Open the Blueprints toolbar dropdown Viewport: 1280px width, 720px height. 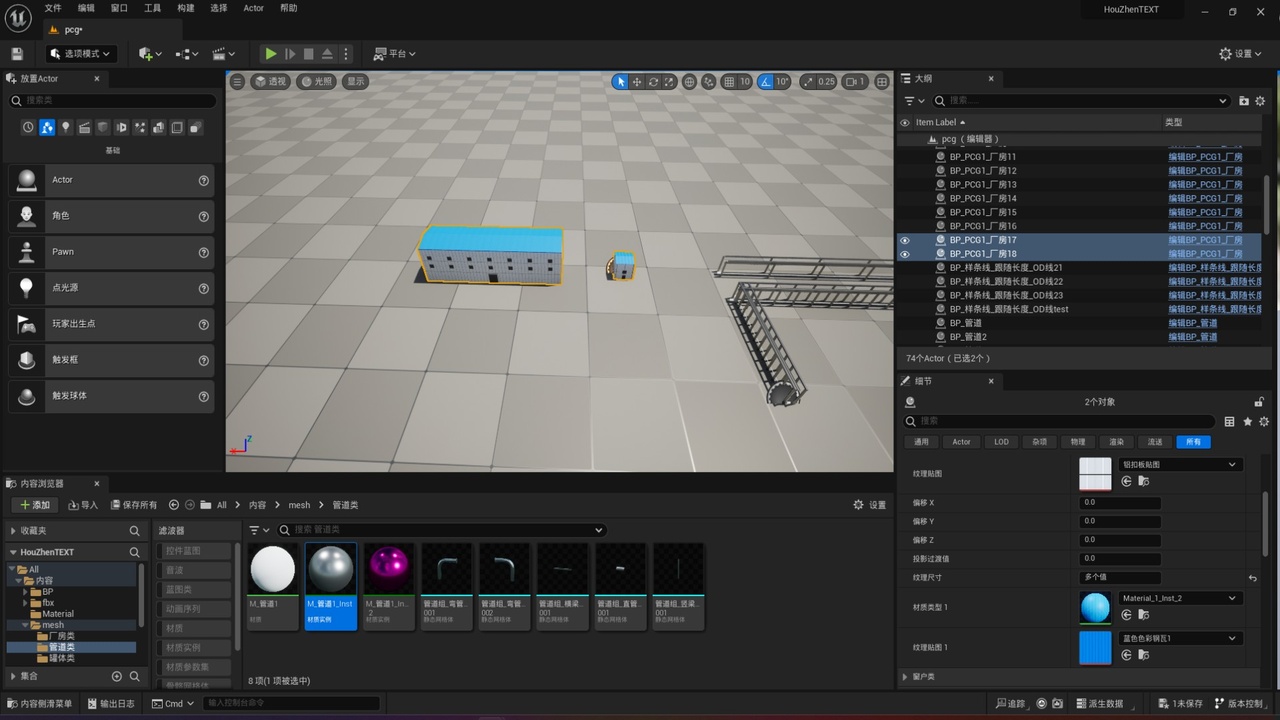(x=185, y=54)
